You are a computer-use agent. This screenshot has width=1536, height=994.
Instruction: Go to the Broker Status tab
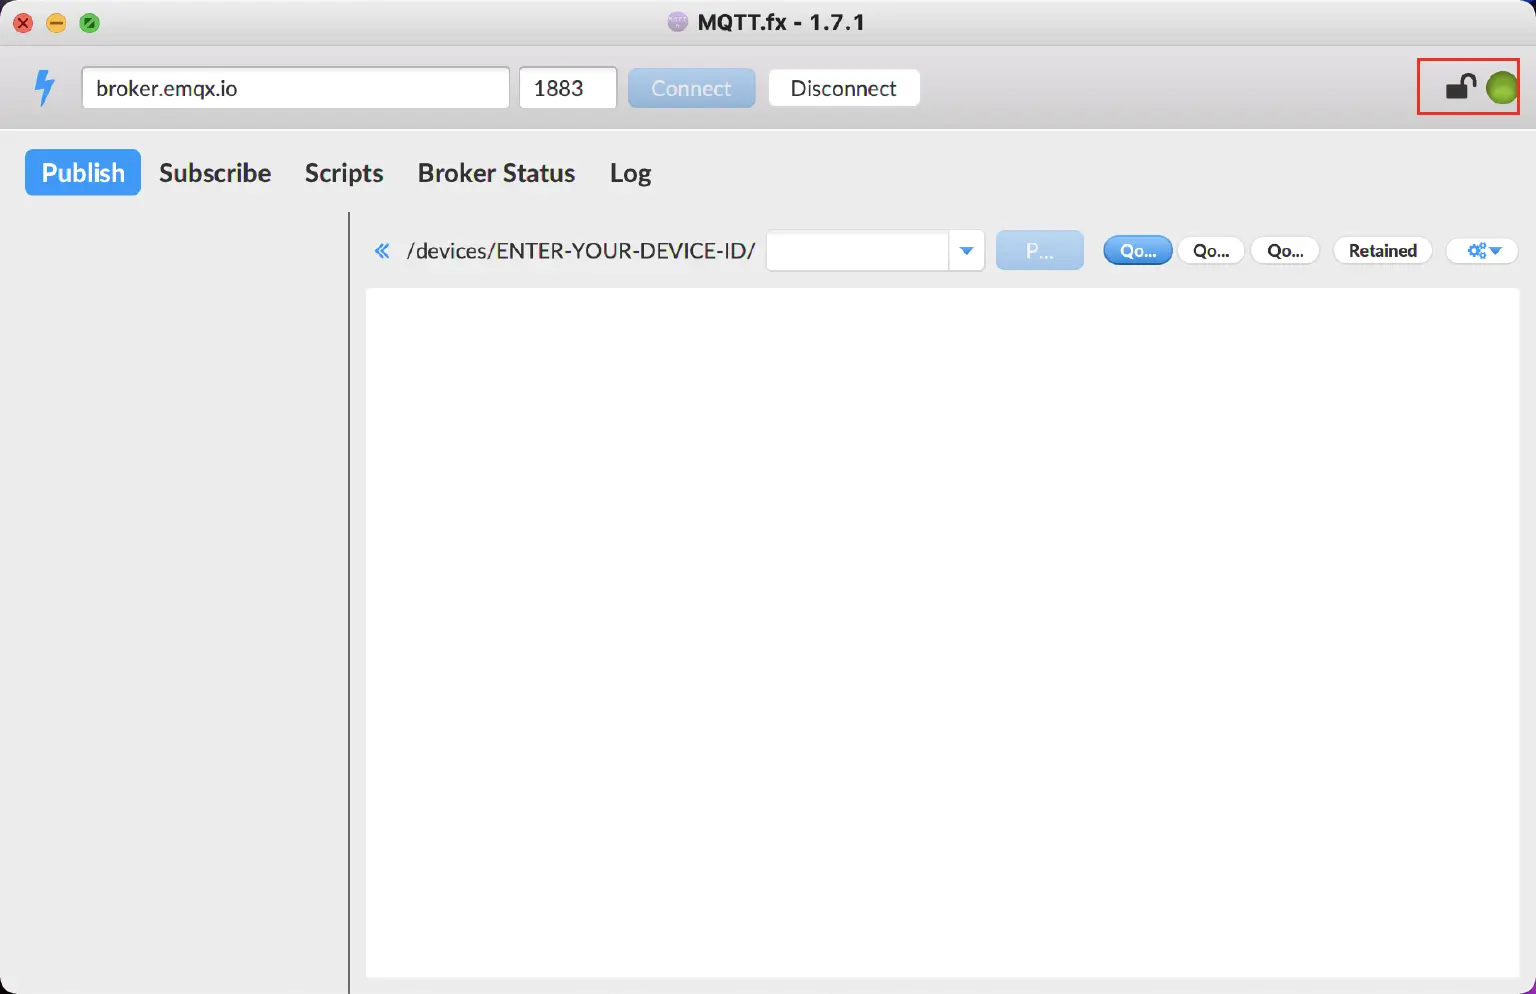[x=496, y=173]
